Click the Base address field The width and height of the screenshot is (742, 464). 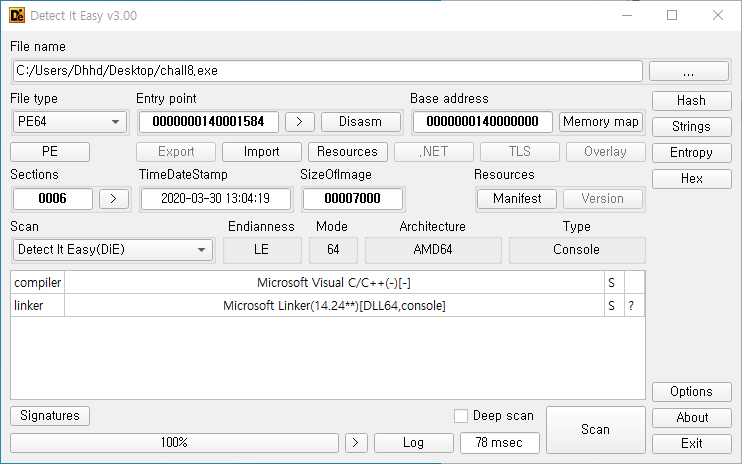(x=483, y=122)
